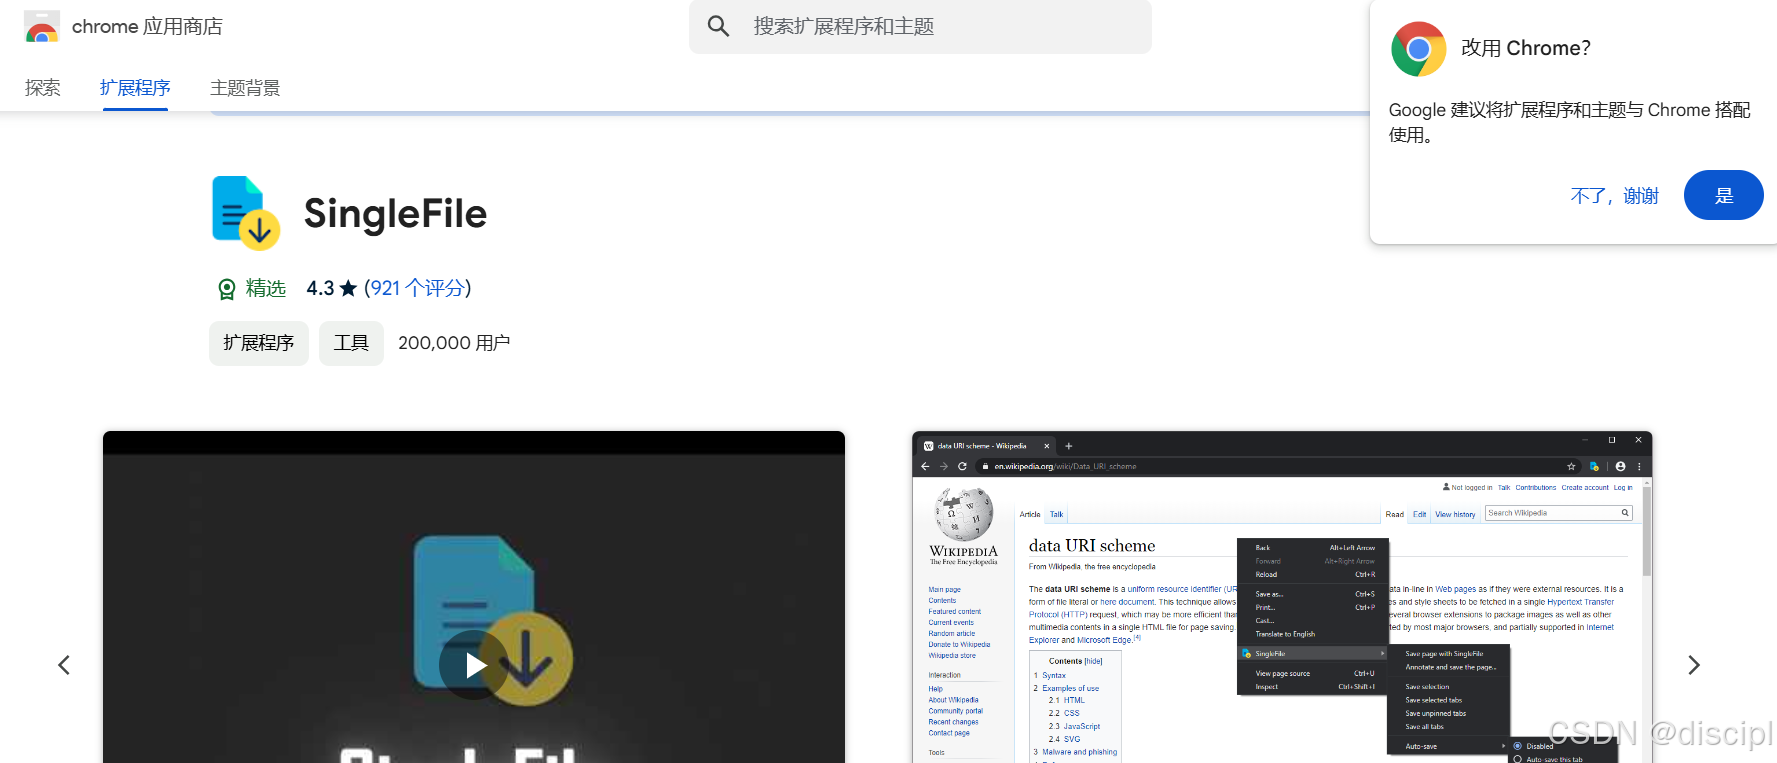Dismiss popup with 不了，谢谢
Screen dimensions: 1777x763
pyautogui.click(x=1615, y=196)
